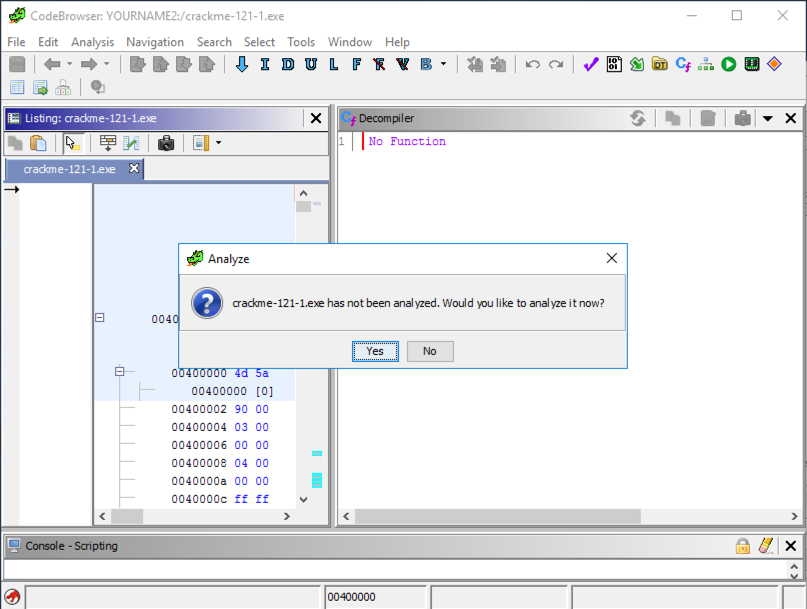Click Decompiler refresh icon

638,118
